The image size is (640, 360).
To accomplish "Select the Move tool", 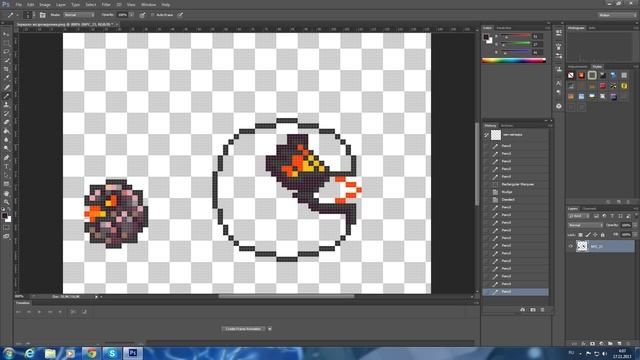I will 6,35.
